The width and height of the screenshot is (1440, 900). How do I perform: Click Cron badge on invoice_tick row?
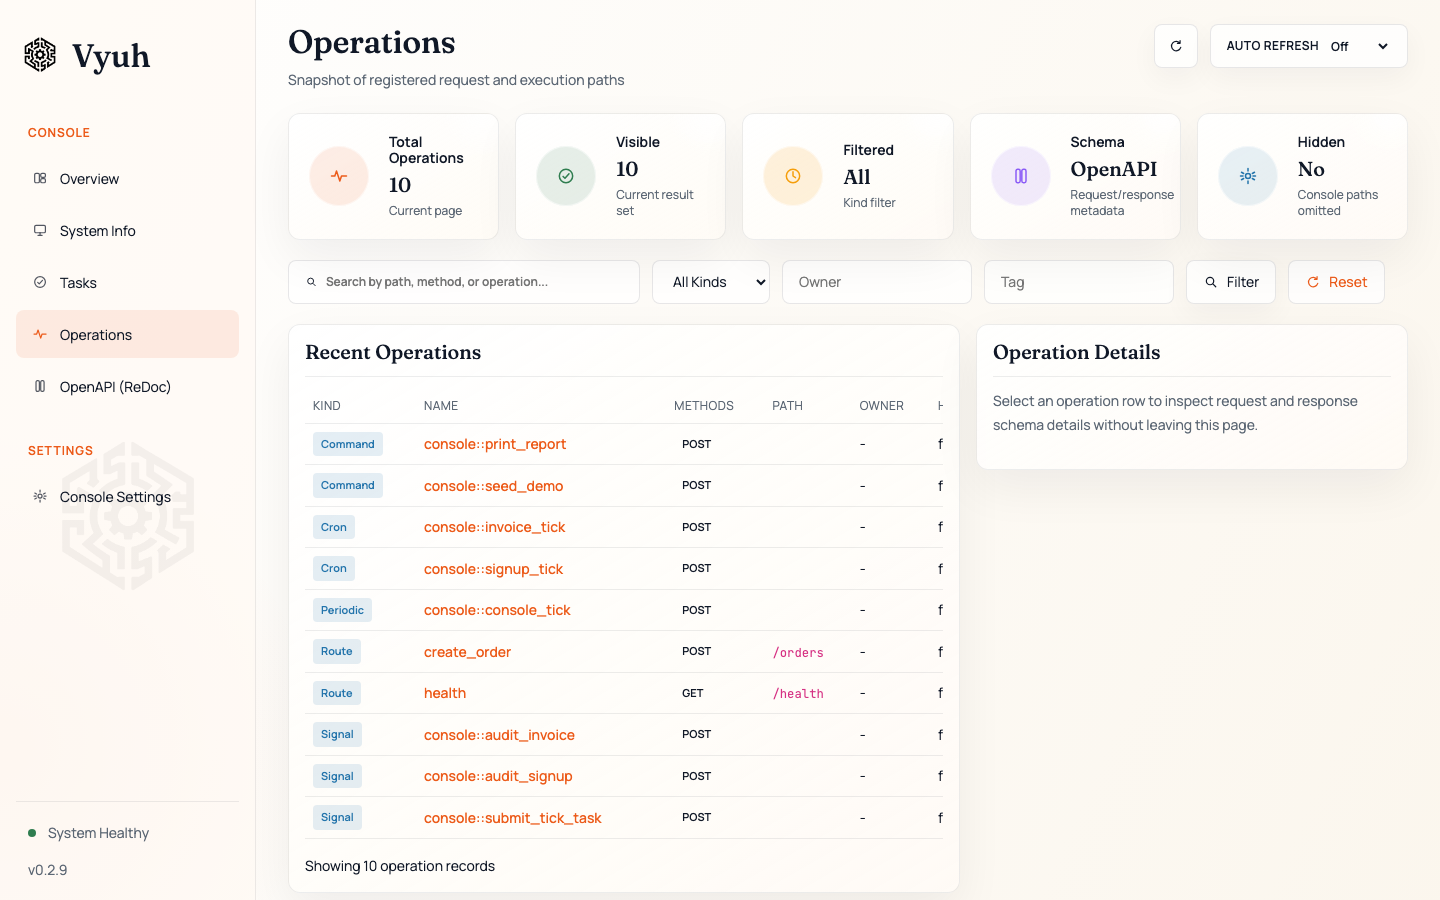pyautogui.click(x=334, y=527)
